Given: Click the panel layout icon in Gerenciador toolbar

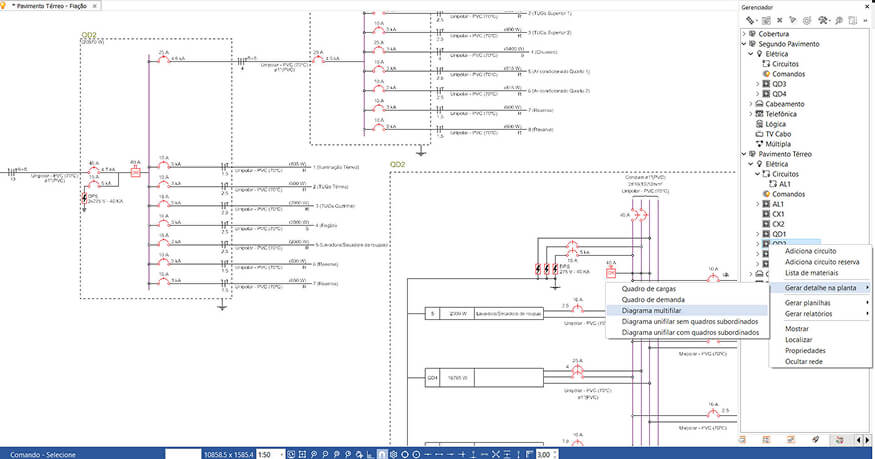Looking at the screenshot, I should pos(852,21).
